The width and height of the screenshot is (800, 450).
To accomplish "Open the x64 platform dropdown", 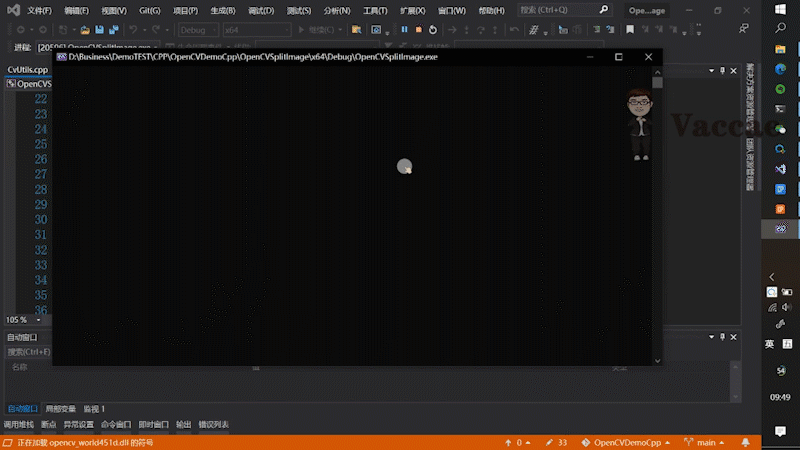I will click(x=257, y=30).
